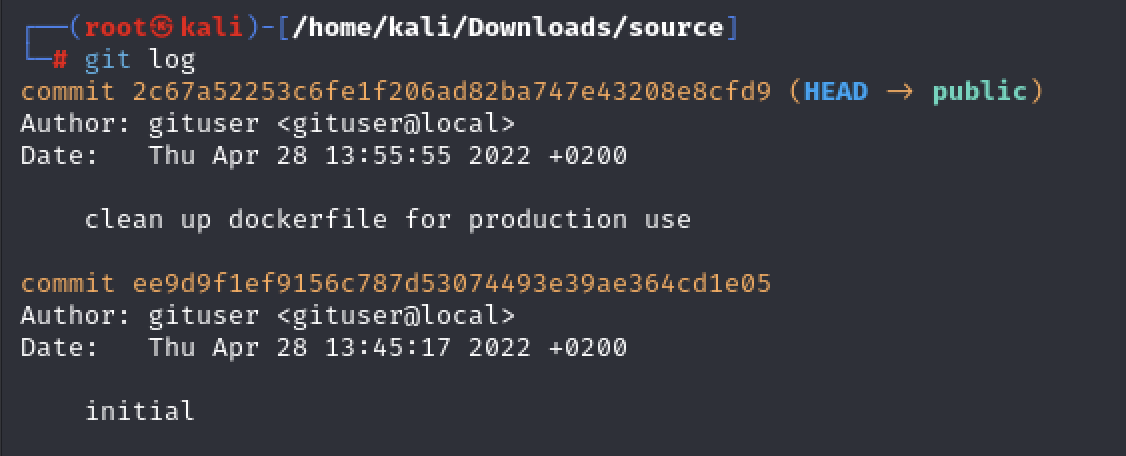Click the first Author label
This screenshot has width=1126, height=456.
point(75,124)
